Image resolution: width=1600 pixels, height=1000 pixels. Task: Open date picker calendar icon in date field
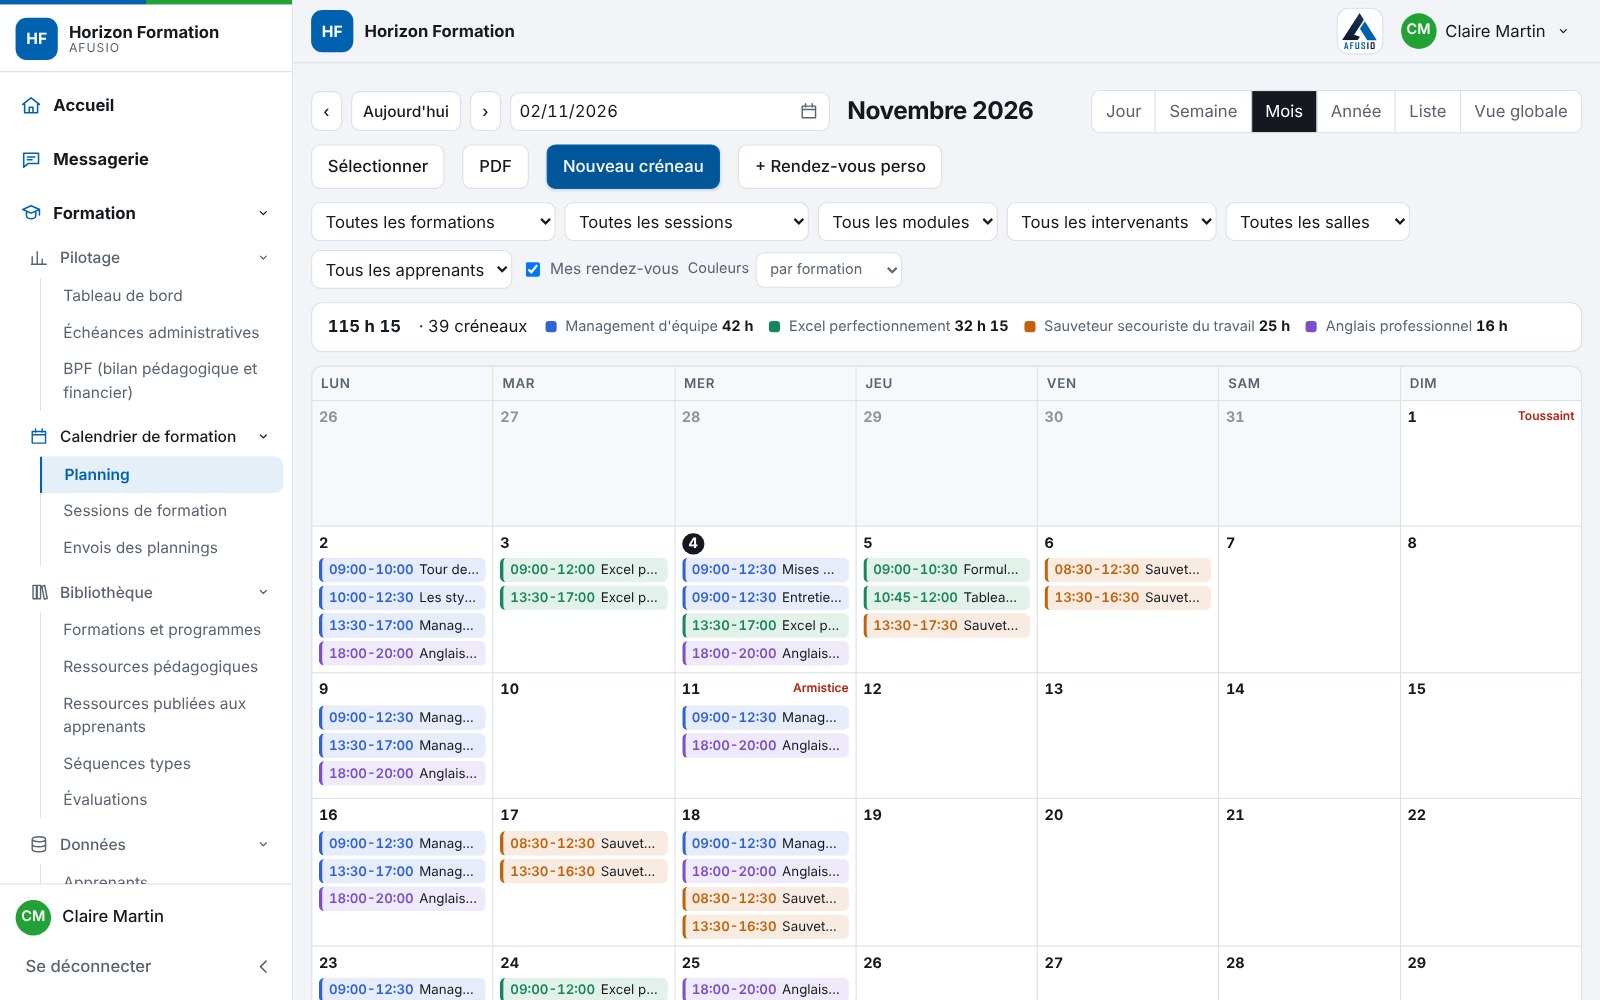tap(809, 111)
